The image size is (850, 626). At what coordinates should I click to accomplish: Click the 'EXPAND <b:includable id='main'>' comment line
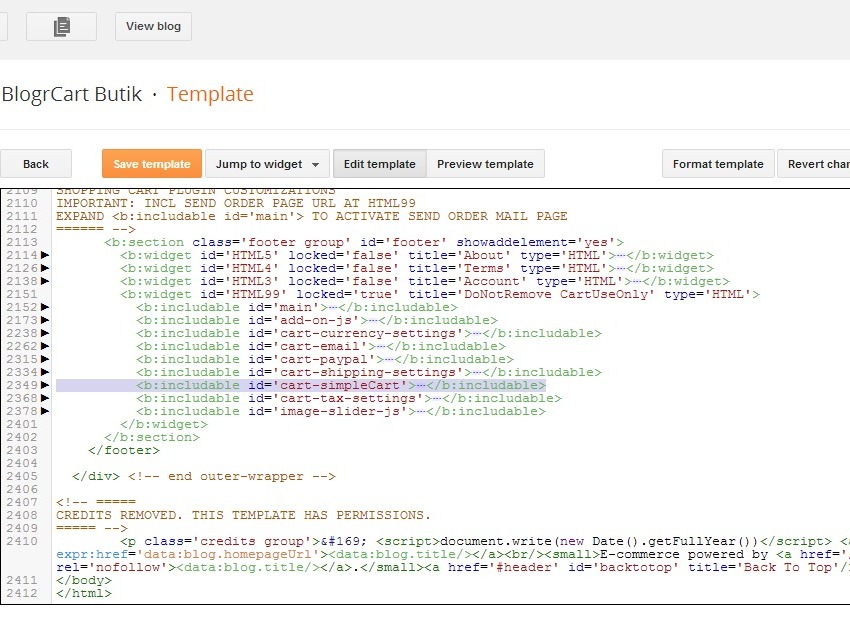coord(312,216)
